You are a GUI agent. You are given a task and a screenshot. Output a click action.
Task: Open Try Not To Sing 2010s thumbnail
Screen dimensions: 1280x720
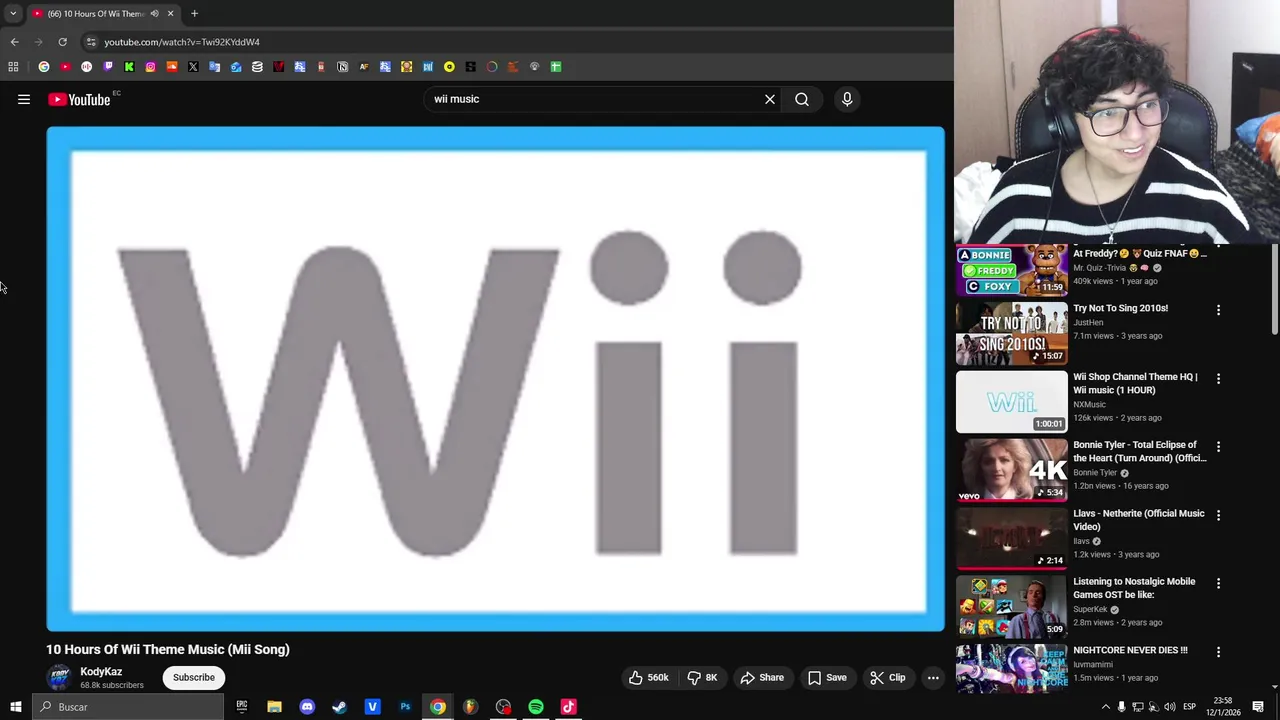coord(1011,333)
